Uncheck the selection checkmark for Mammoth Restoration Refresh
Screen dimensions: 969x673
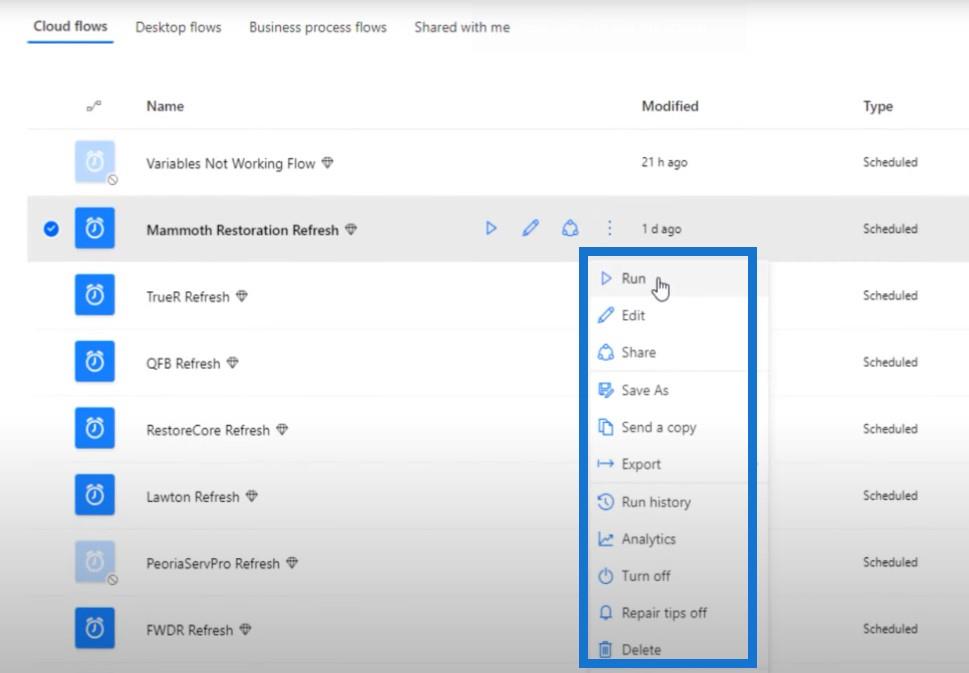tap(51, 229)
